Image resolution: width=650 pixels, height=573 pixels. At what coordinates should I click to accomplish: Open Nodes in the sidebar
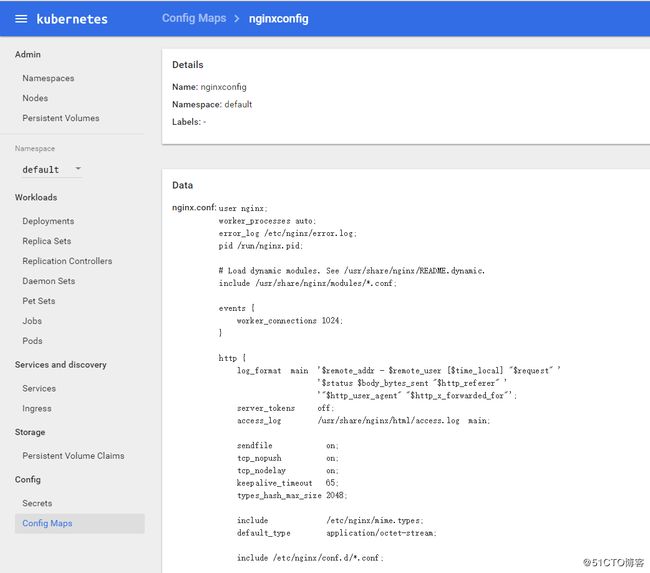point(35,98)
